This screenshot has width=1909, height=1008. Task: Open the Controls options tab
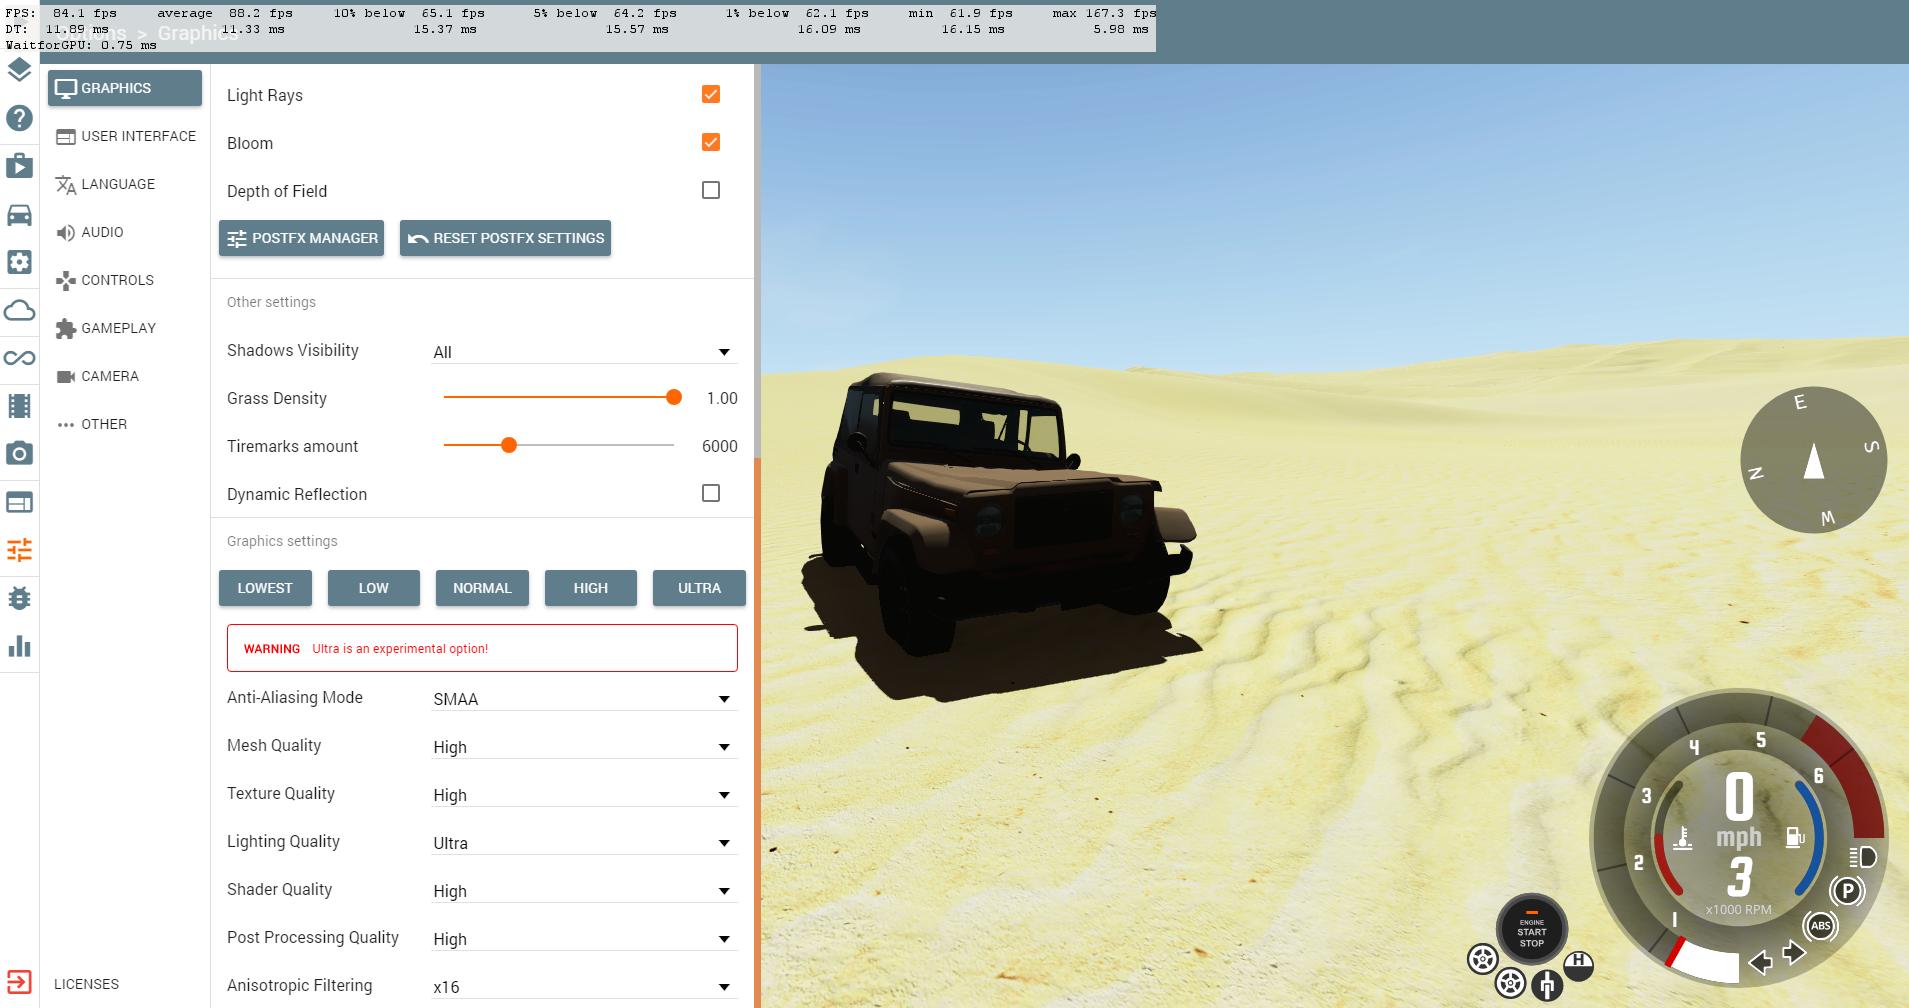tap(125, 280)
